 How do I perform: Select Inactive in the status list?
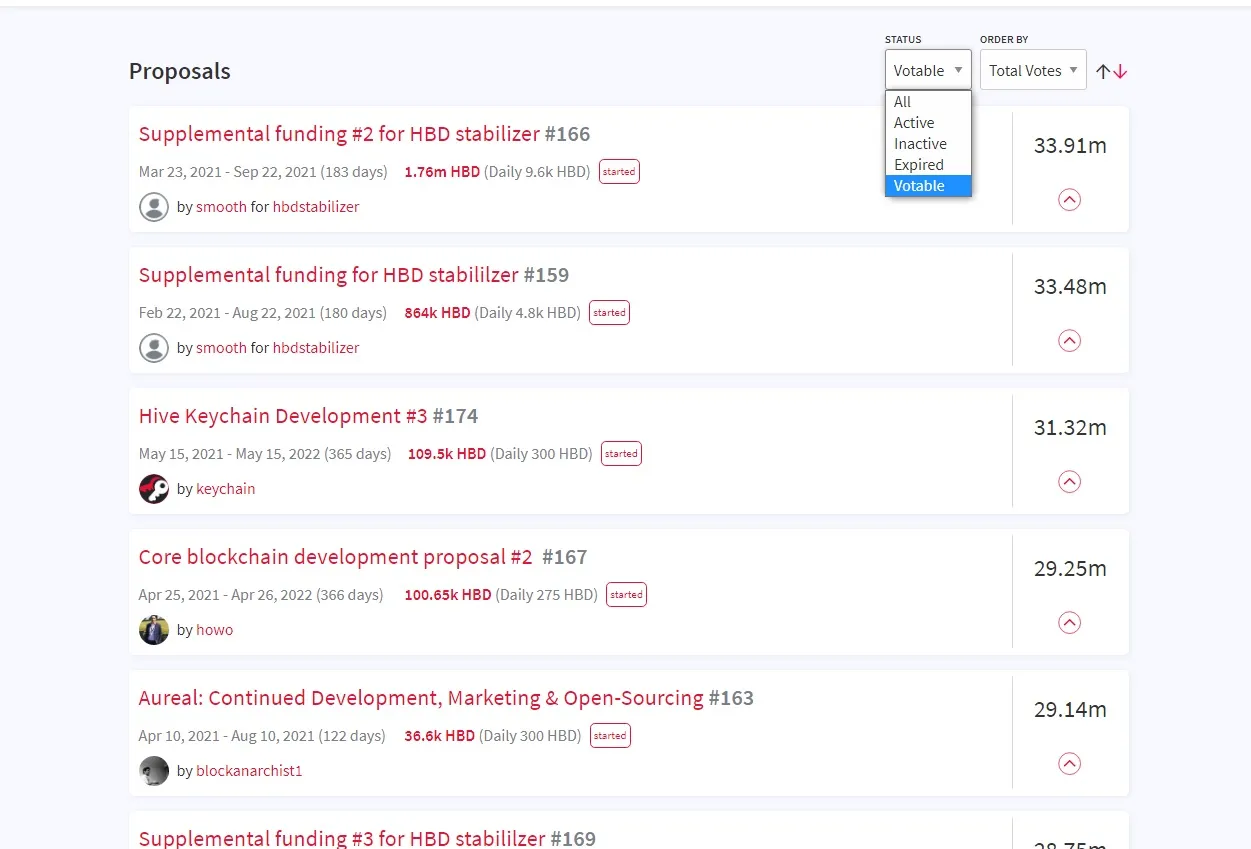click(x=928, y=144)
